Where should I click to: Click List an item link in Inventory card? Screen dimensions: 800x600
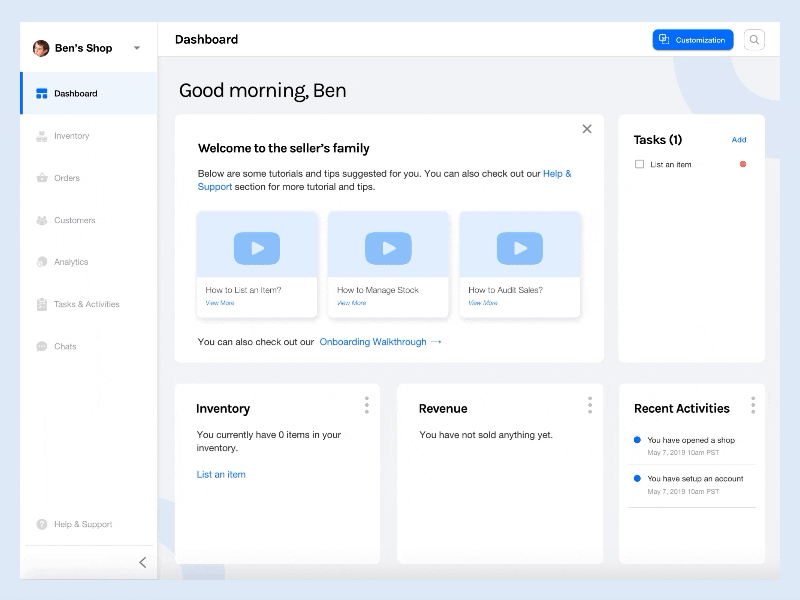[x=221, y=474]
